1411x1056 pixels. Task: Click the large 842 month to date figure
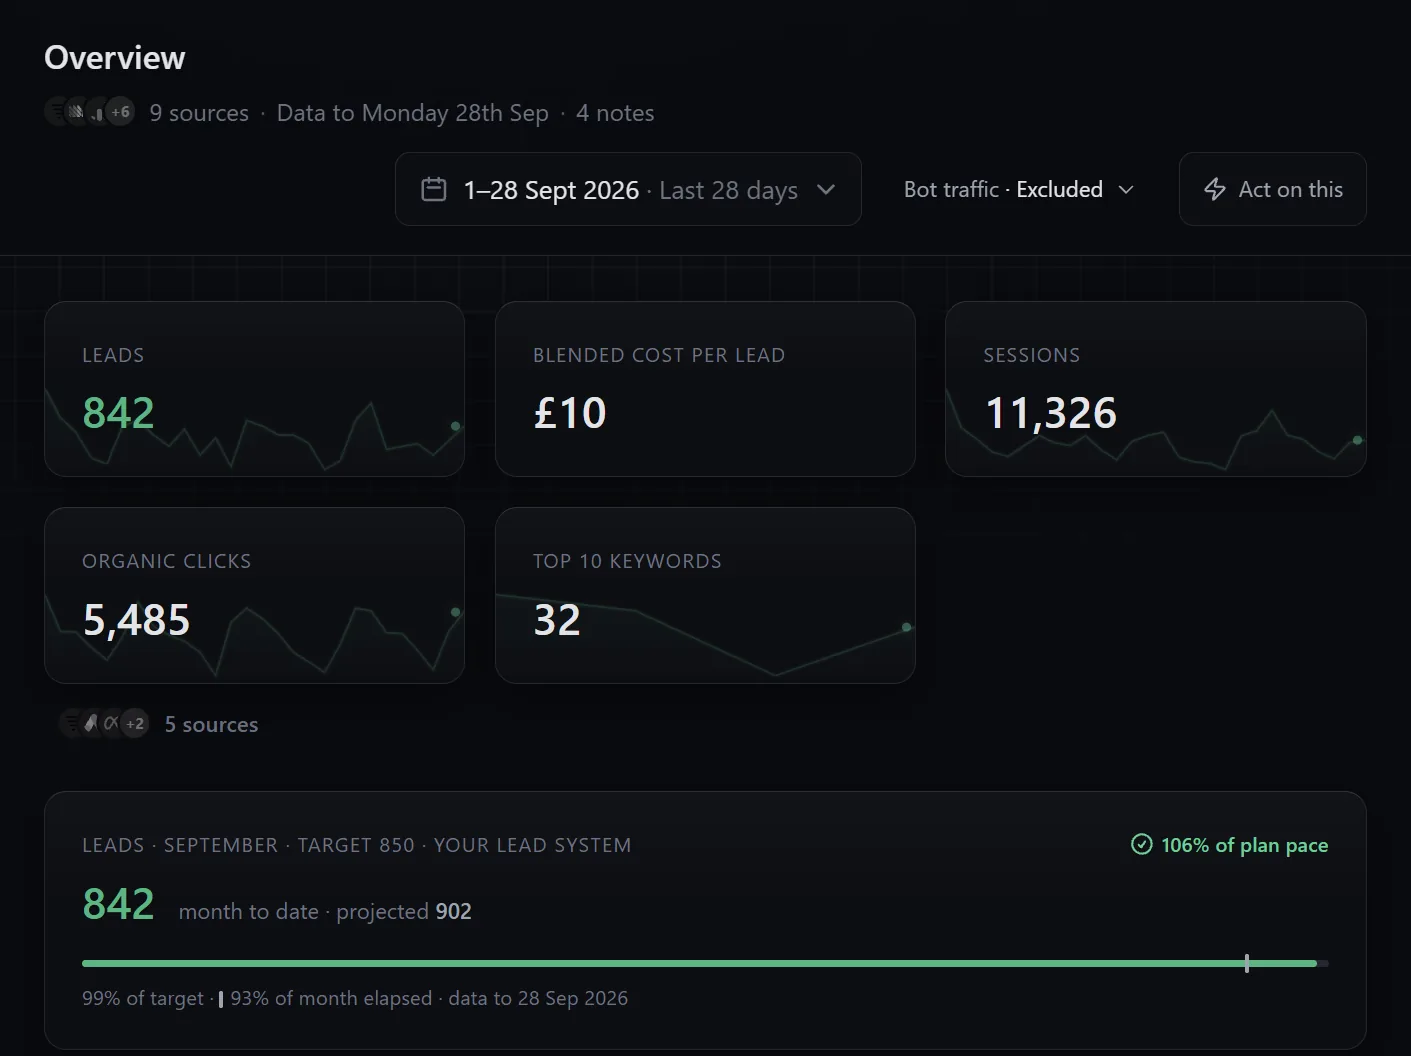click(x=118, y=904)
